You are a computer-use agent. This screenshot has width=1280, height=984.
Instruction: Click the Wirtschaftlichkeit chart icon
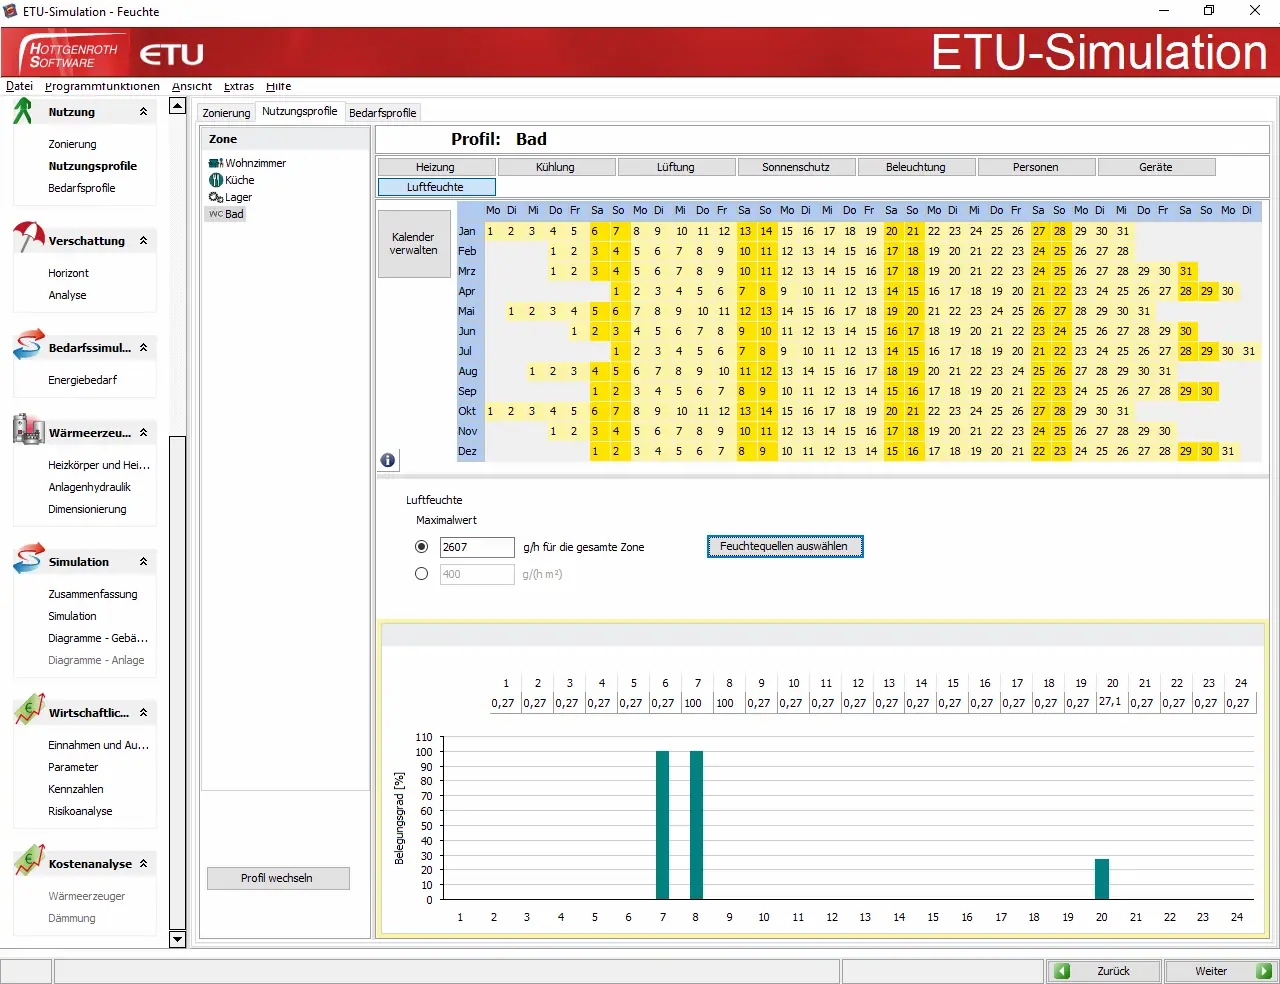point(28,710)
